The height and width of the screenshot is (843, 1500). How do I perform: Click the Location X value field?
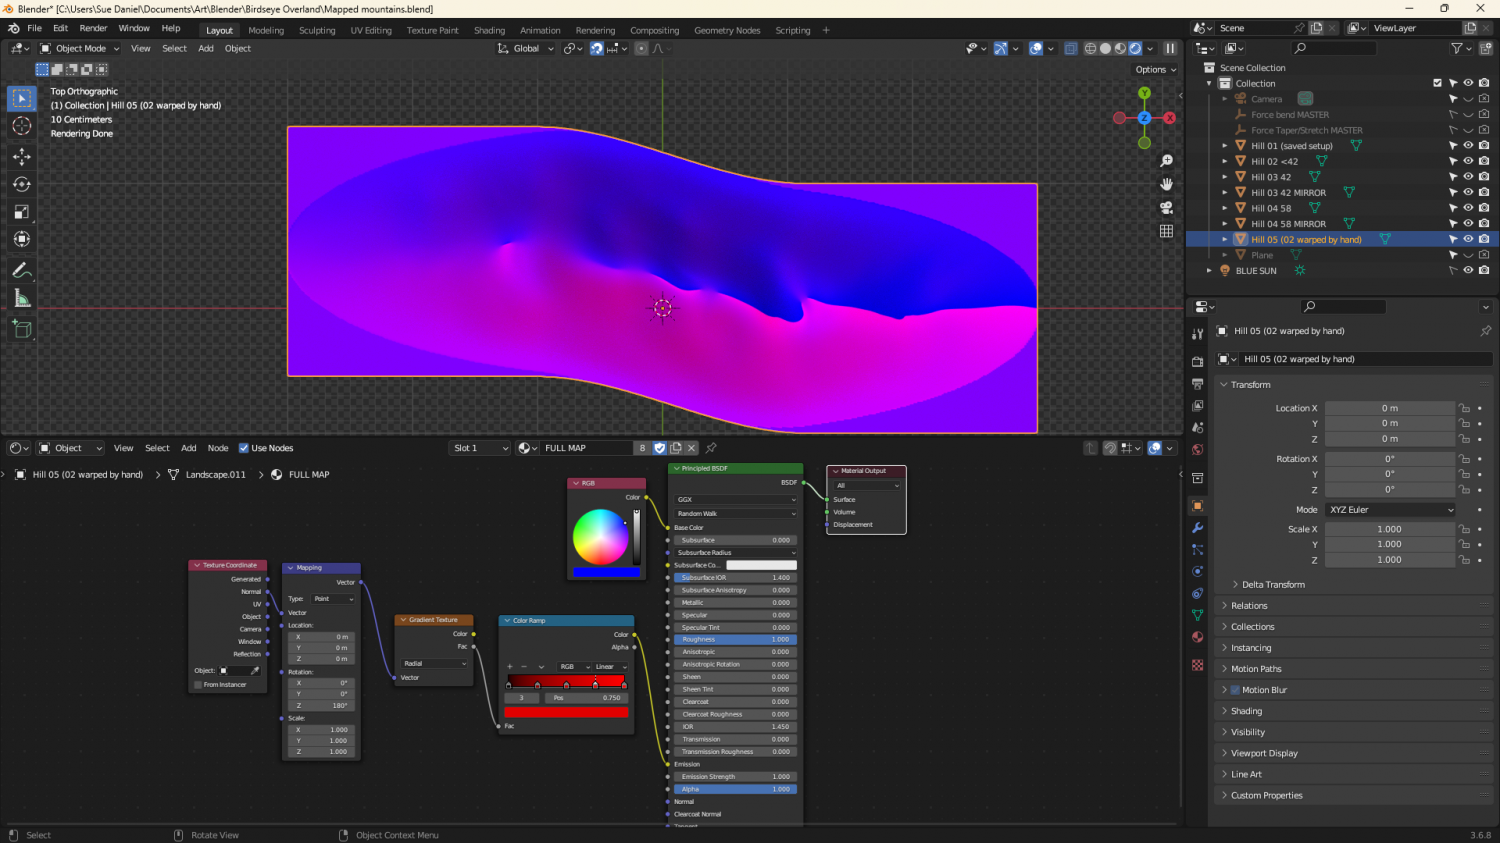pyautogui.click(x=1390, y=408)
